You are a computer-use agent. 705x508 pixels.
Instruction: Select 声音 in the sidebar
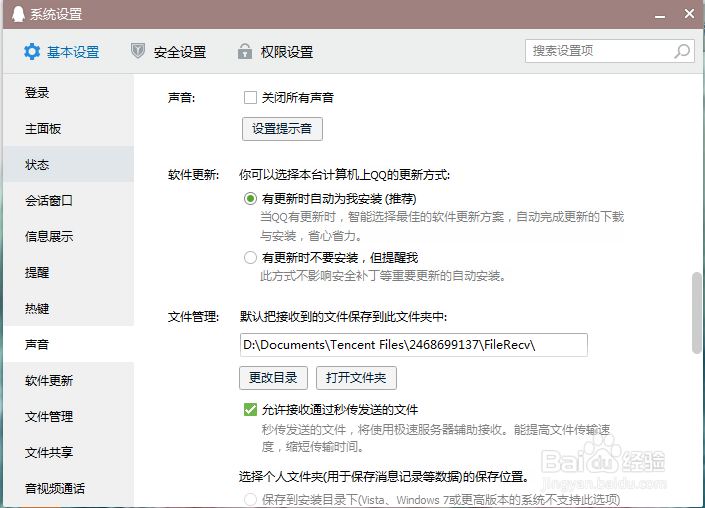(x=69, y=344)
